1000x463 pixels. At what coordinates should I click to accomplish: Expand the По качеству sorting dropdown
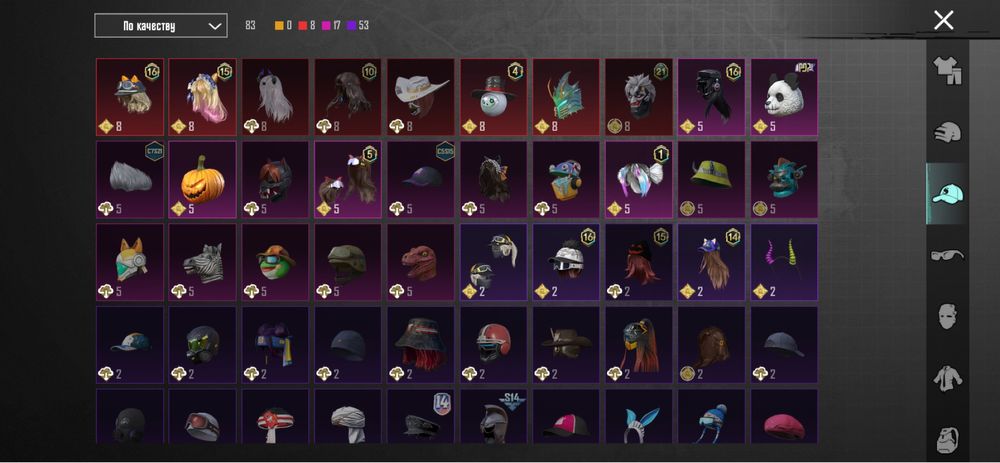pos(161,26)
